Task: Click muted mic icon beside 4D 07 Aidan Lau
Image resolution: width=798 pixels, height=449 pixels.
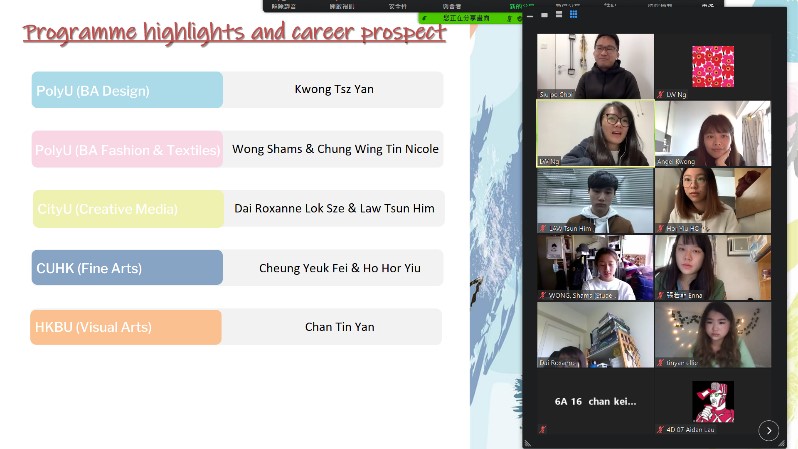Action: click(x=661, y=429)
